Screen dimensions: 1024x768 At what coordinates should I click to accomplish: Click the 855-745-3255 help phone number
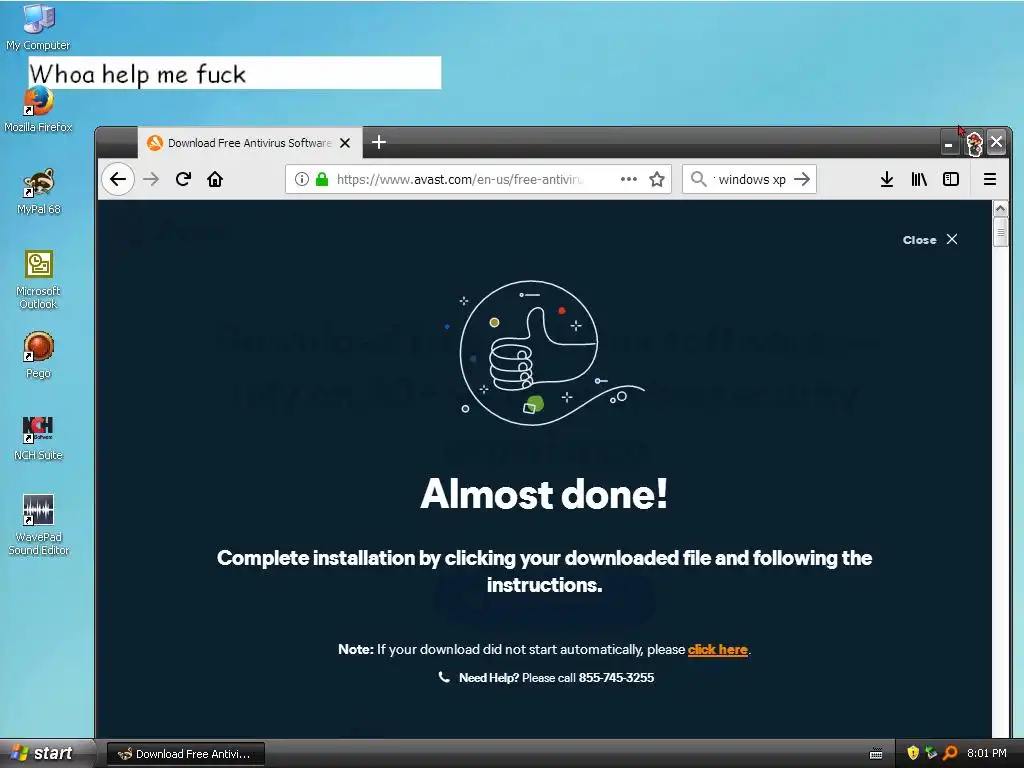click(616, 678)
